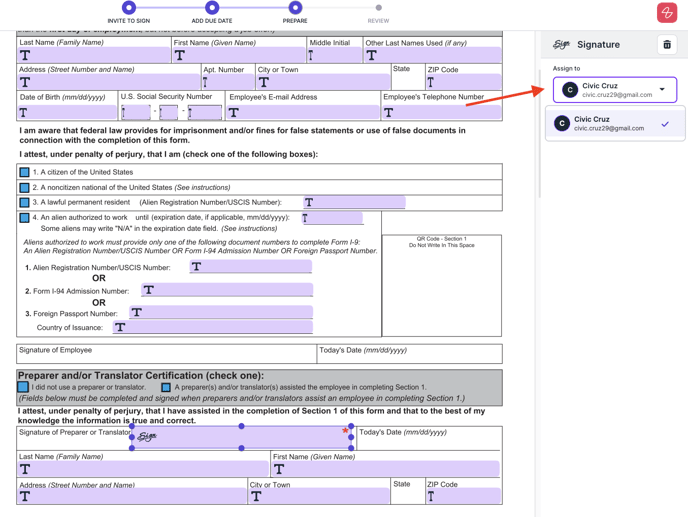
Task: Jump to the Review step
Action: [379, 7]
